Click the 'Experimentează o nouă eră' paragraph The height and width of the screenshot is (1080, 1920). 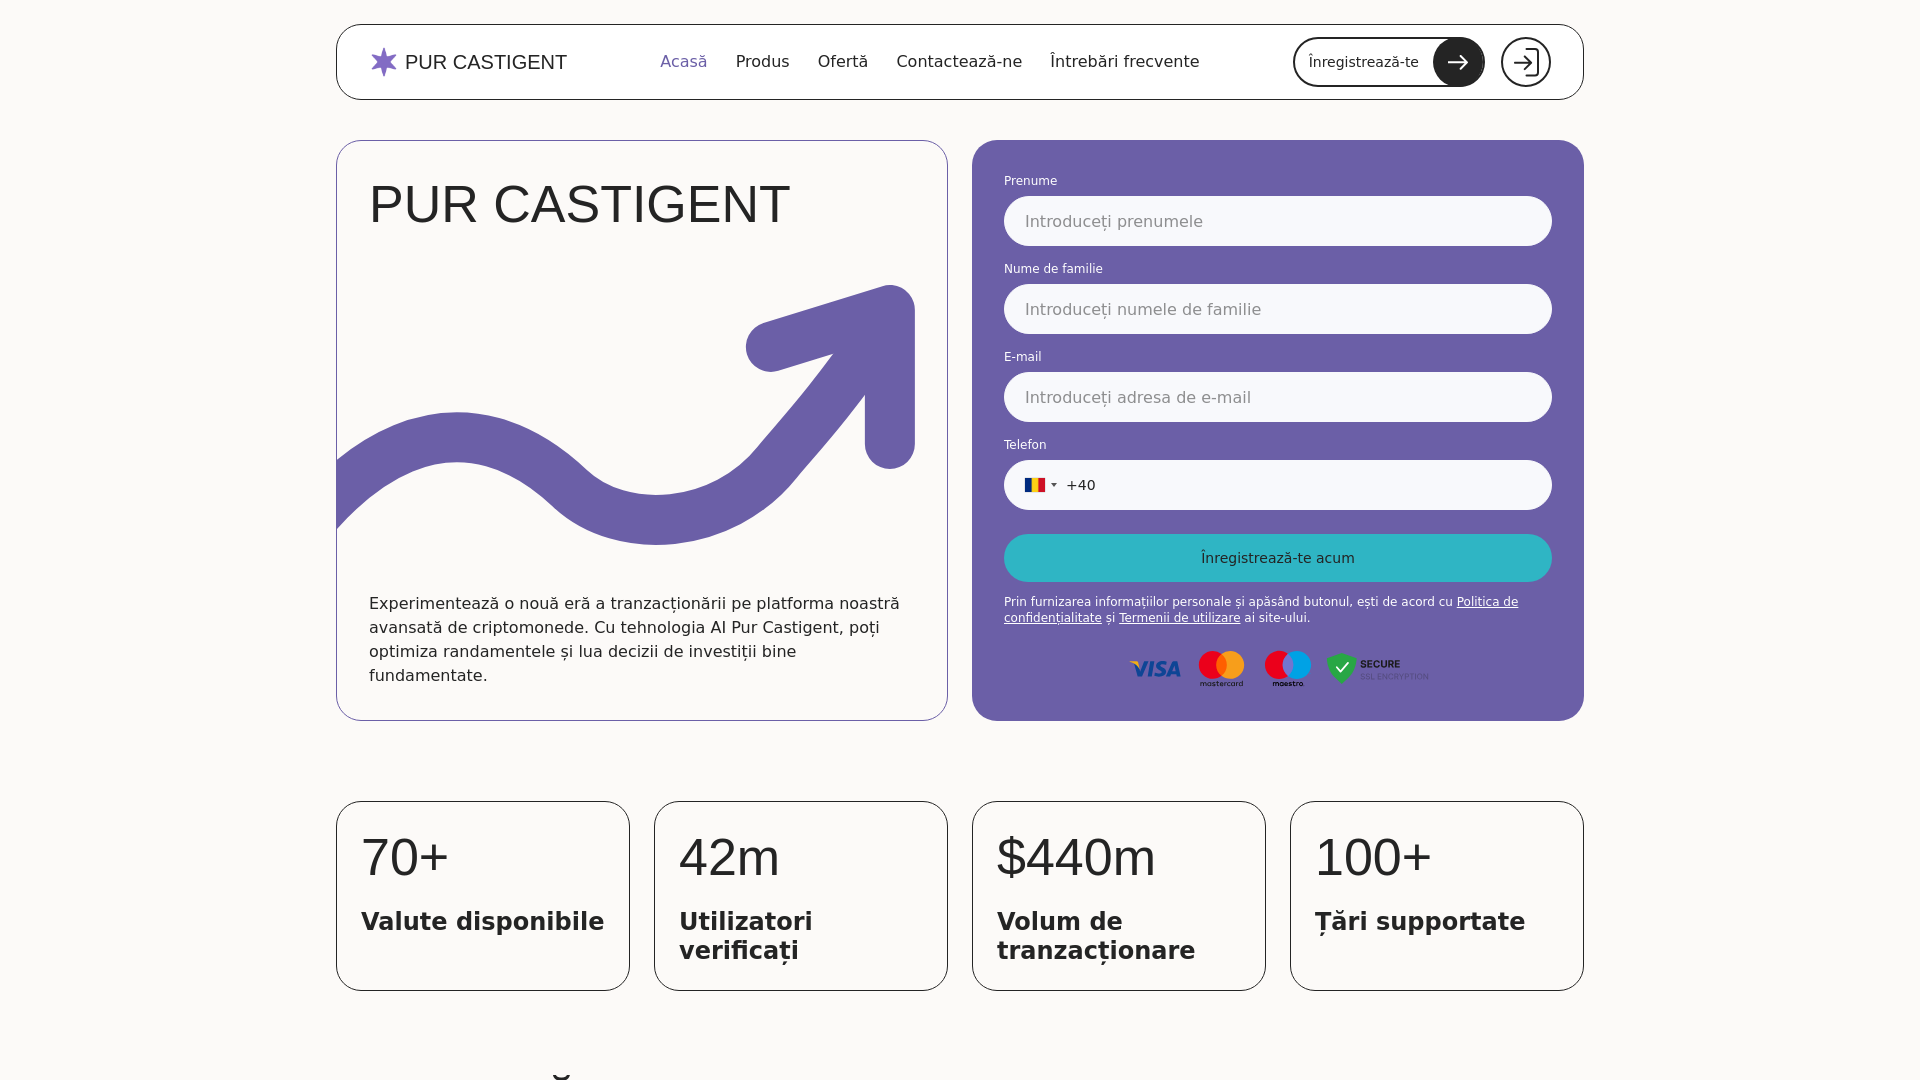pos(634,640)
